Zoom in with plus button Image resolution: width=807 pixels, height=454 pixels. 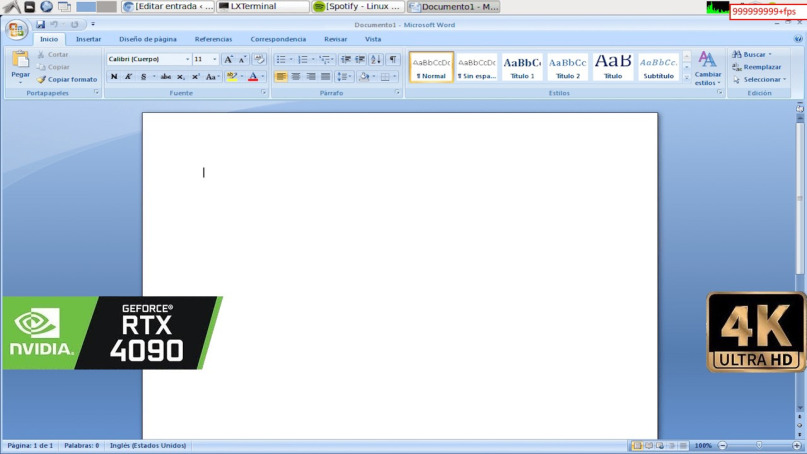(x=797, y=445)
